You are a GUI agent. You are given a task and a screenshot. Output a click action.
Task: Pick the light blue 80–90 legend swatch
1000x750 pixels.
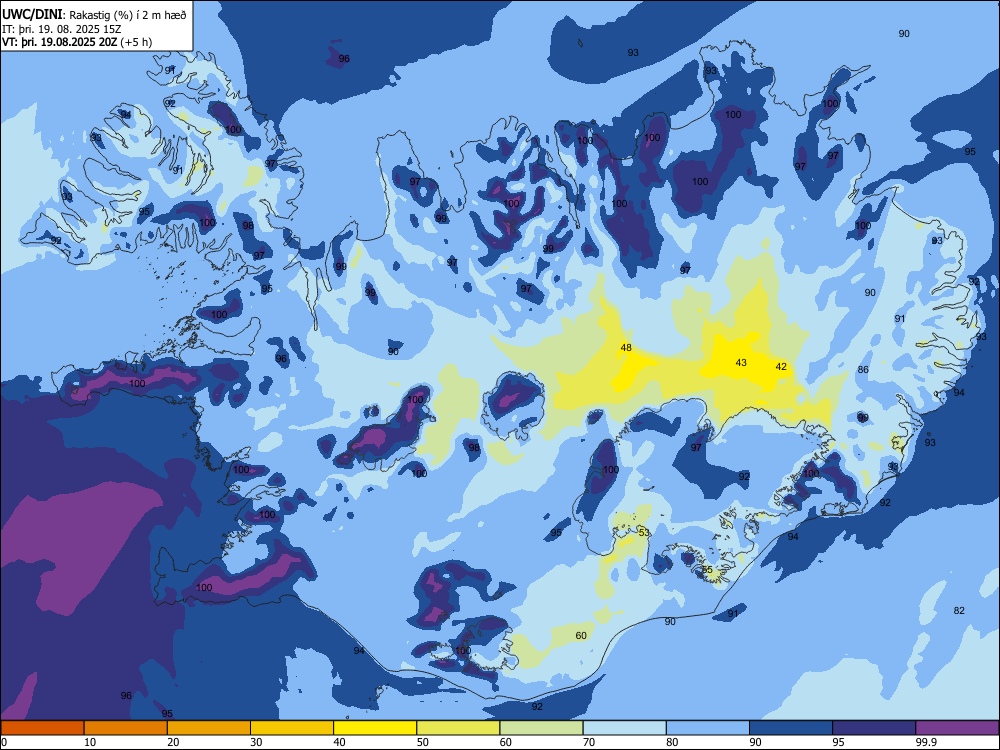coord(707,728)
